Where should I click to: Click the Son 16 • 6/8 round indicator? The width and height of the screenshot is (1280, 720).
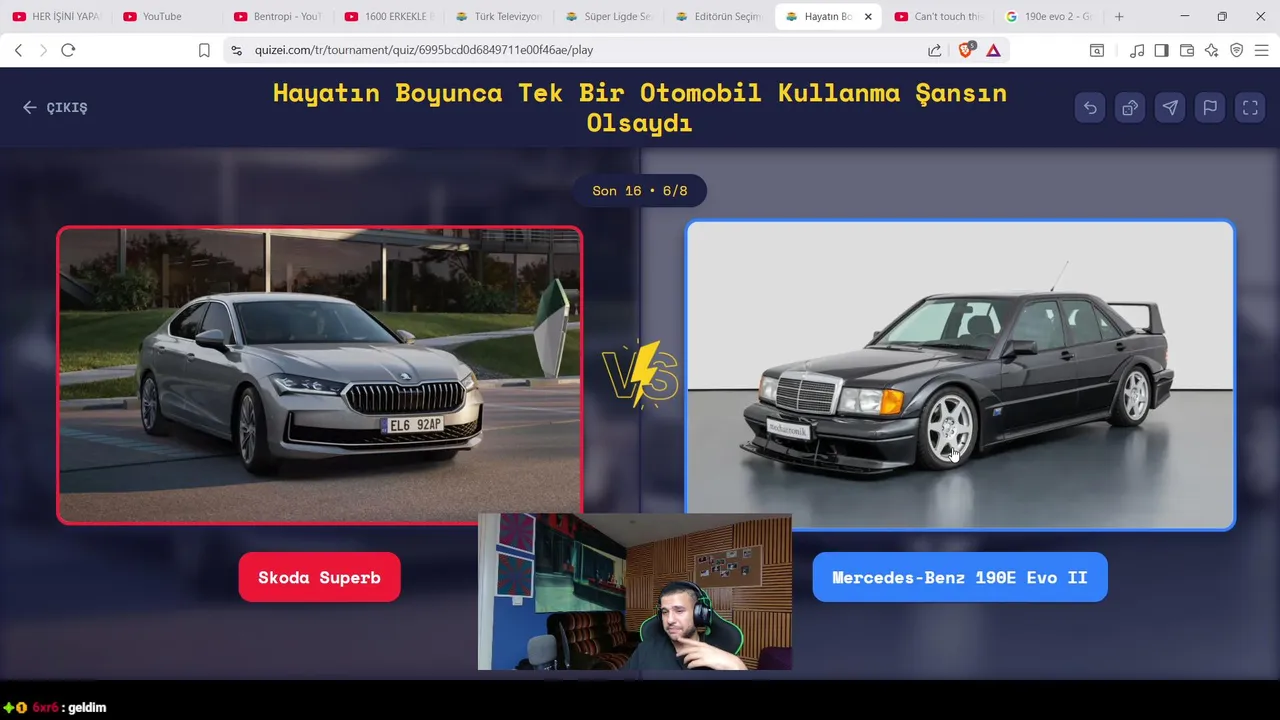640,190
